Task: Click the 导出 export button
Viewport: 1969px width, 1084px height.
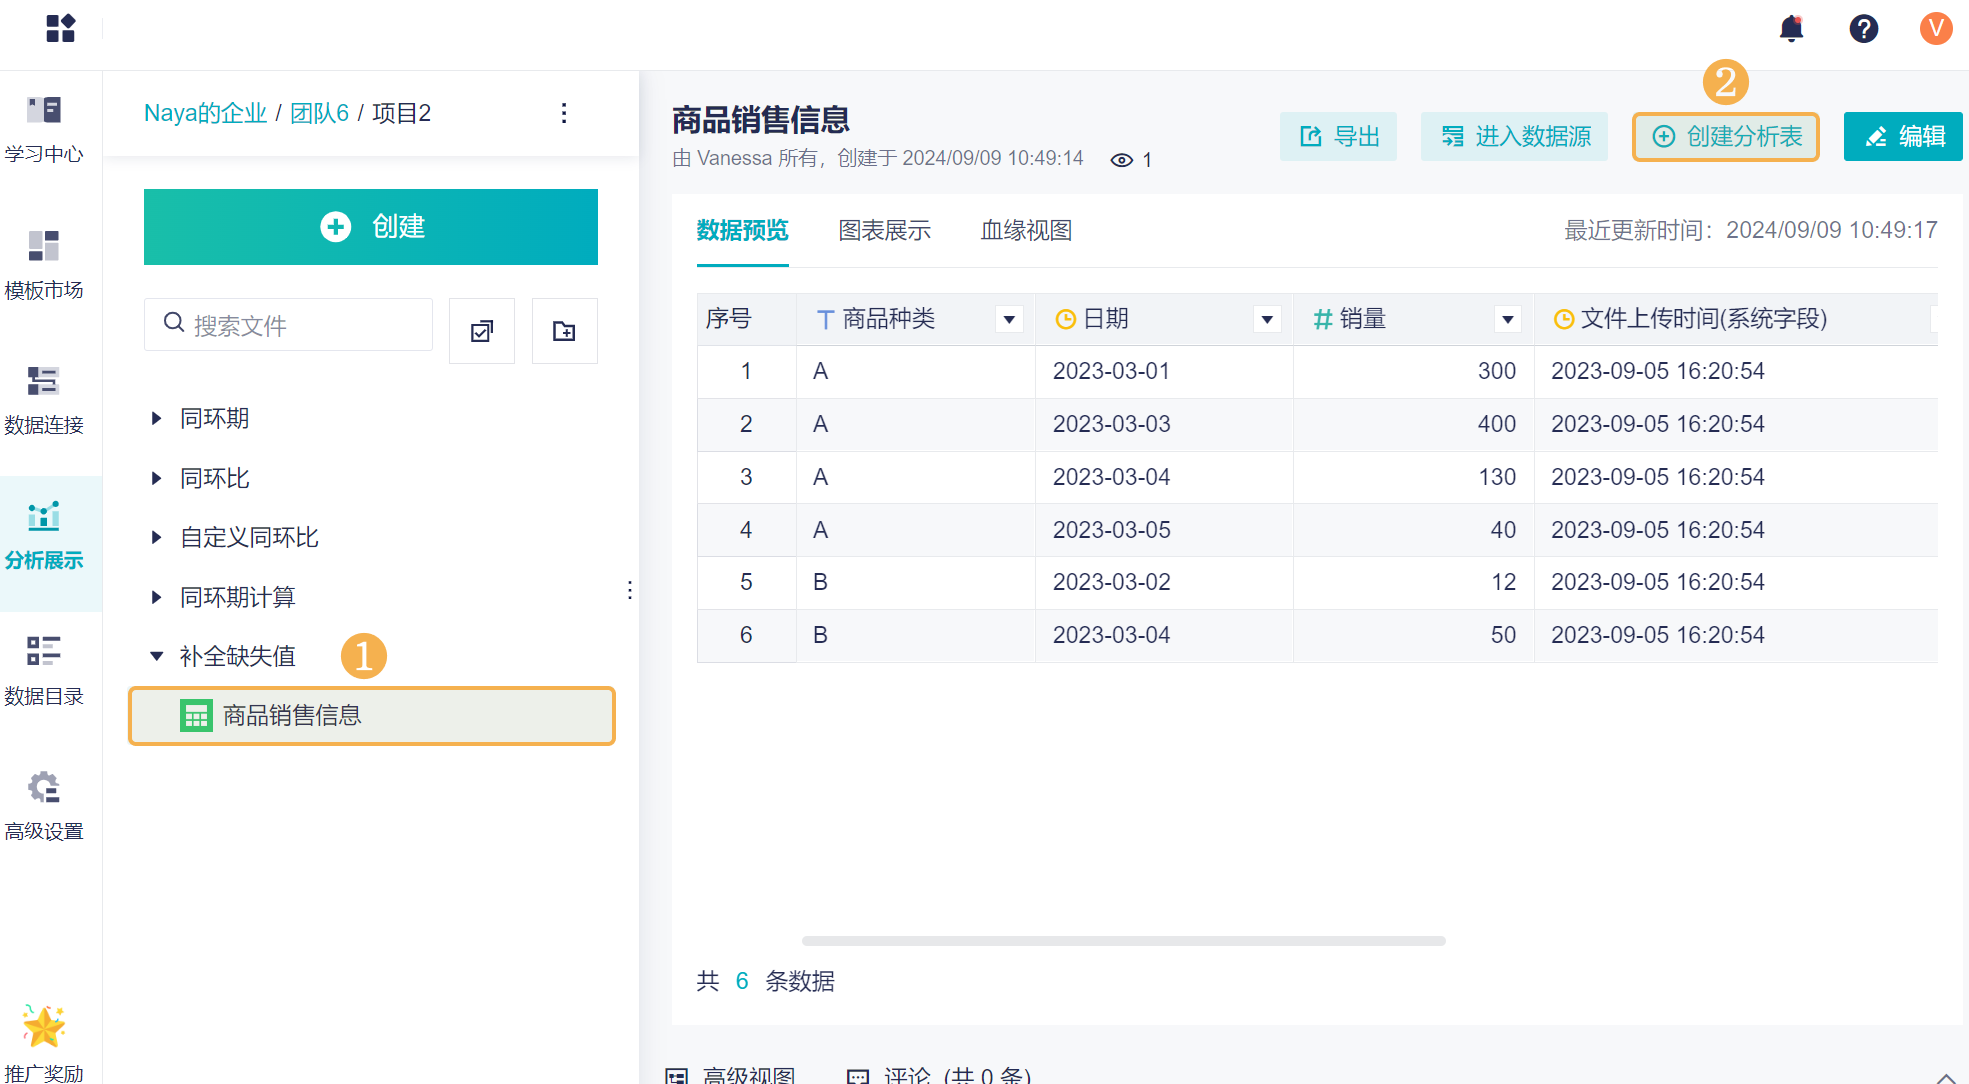Action: click(1338, 137)
